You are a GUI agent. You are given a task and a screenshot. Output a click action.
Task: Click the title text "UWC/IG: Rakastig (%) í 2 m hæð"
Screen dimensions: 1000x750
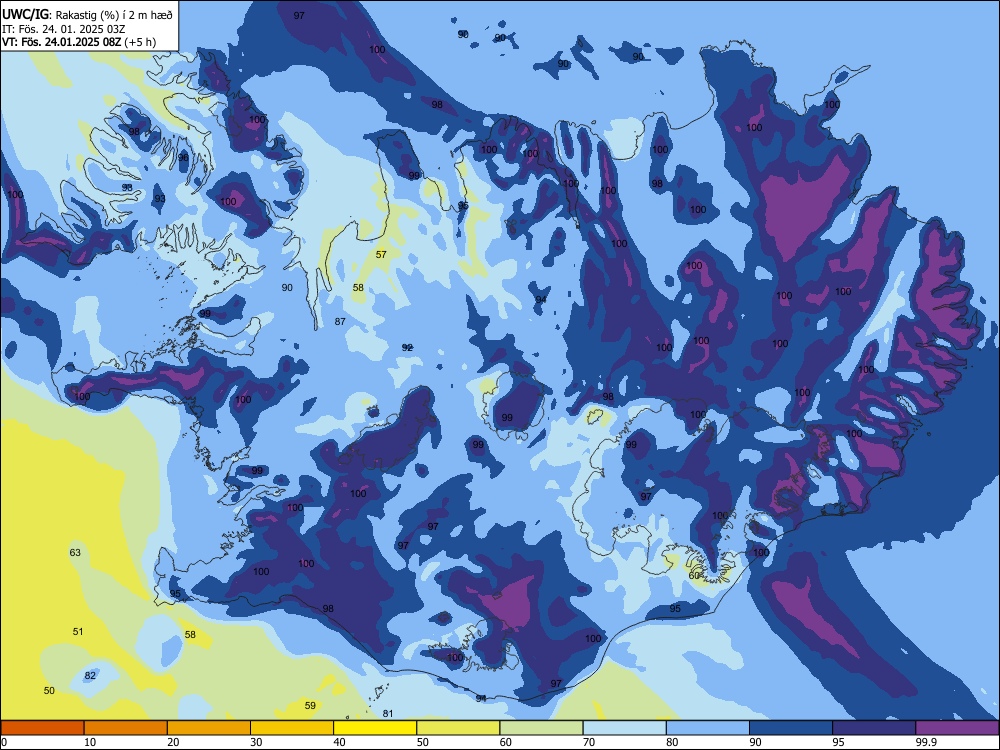point(87,14)
